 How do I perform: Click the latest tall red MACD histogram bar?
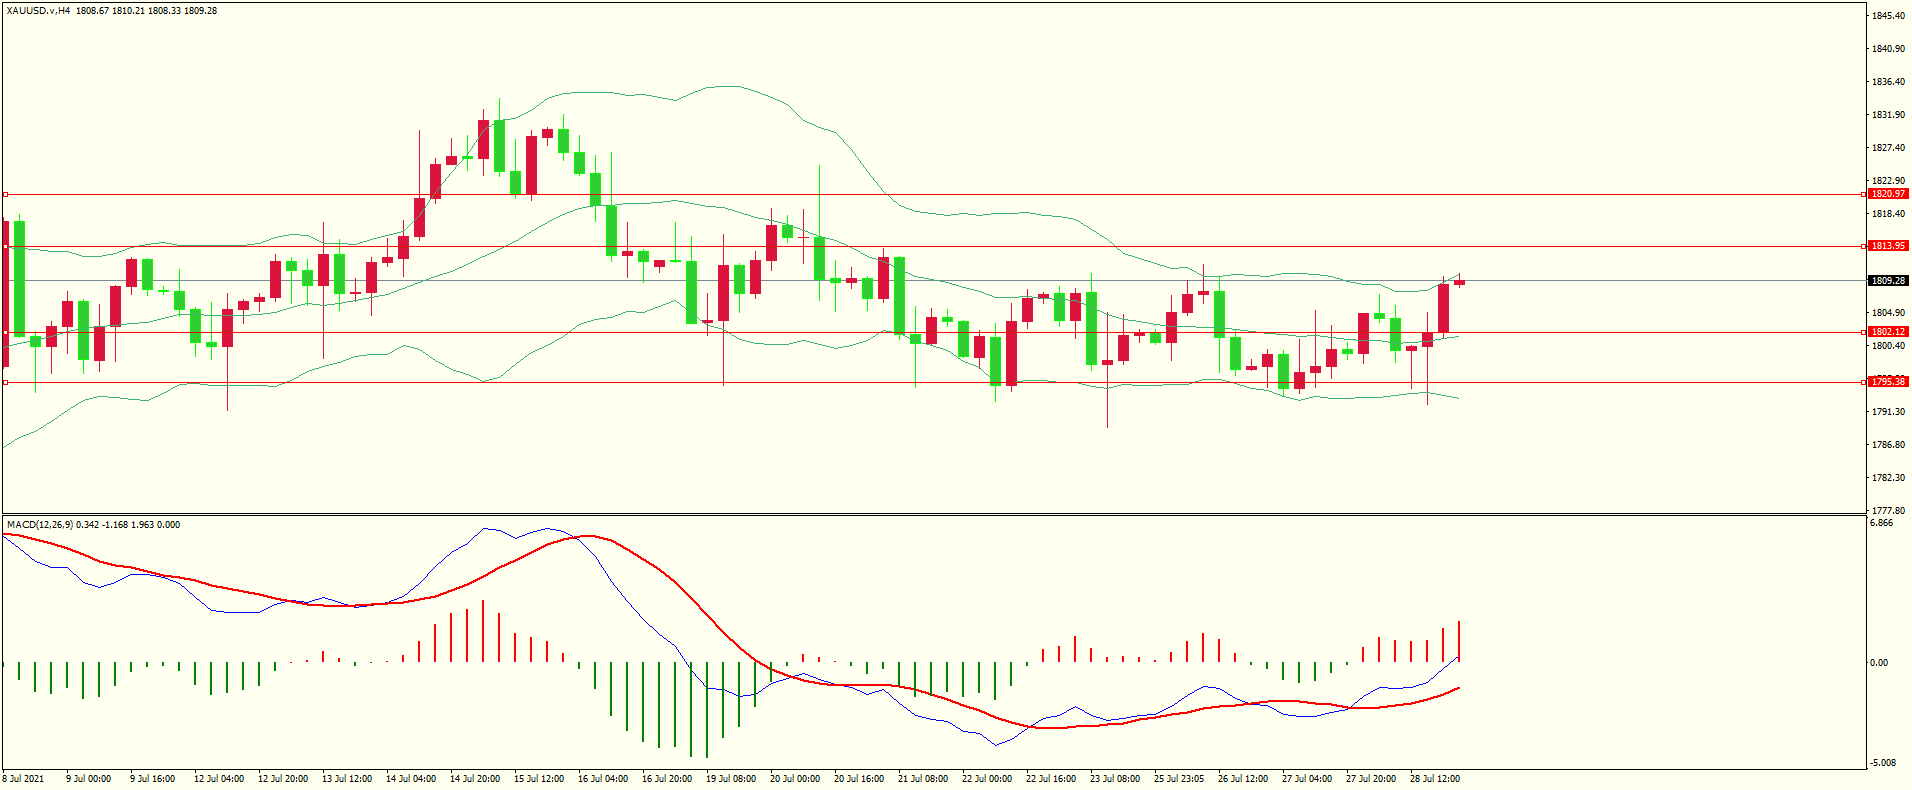1459,641
